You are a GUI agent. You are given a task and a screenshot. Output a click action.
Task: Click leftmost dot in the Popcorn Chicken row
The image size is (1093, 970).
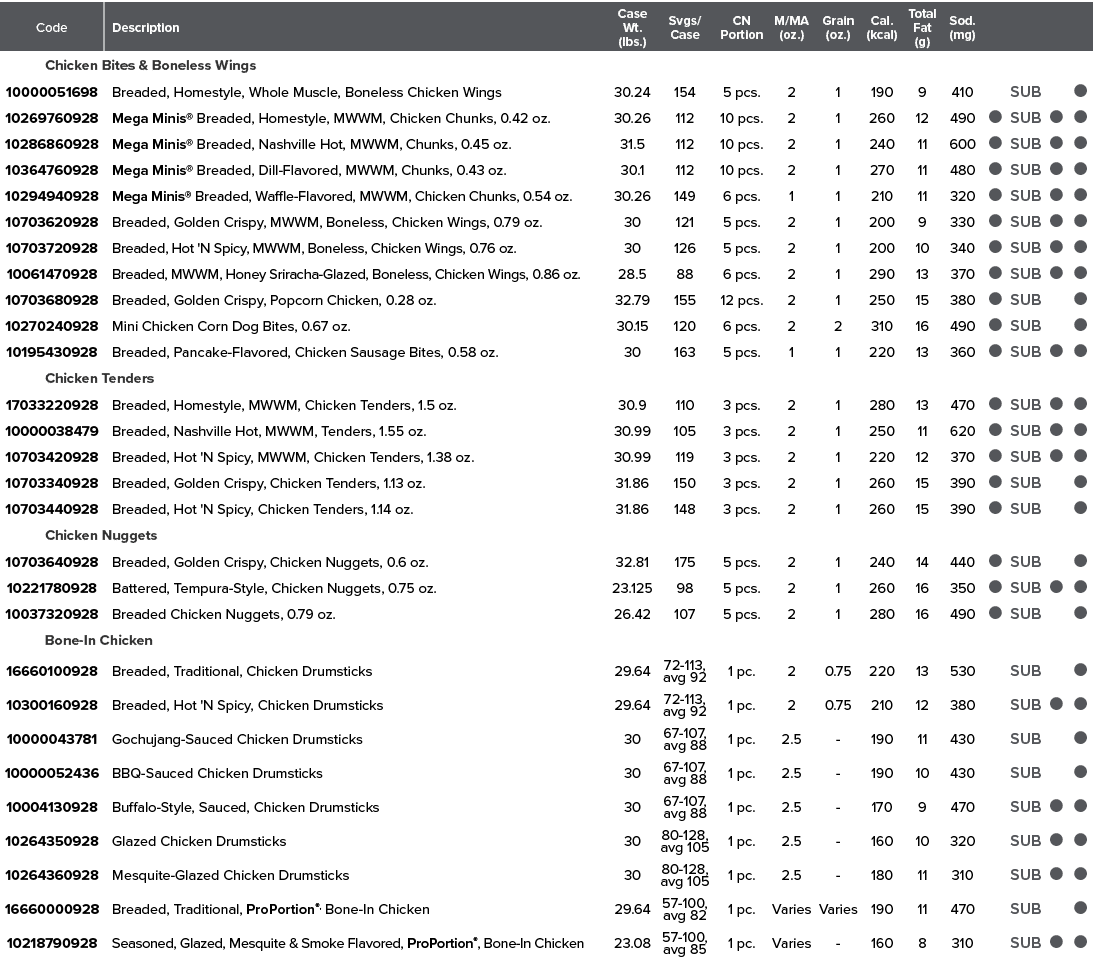tap(995, 299)
